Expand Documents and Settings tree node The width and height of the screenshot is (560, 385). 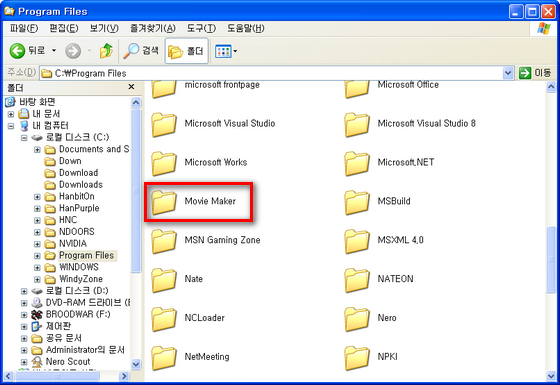(37, 150)
